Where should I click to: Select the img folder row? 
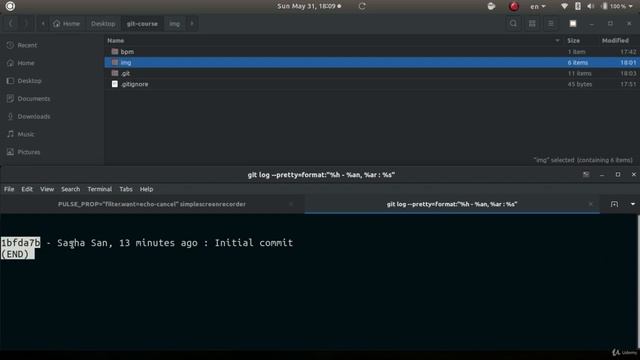tap(371, 62)
